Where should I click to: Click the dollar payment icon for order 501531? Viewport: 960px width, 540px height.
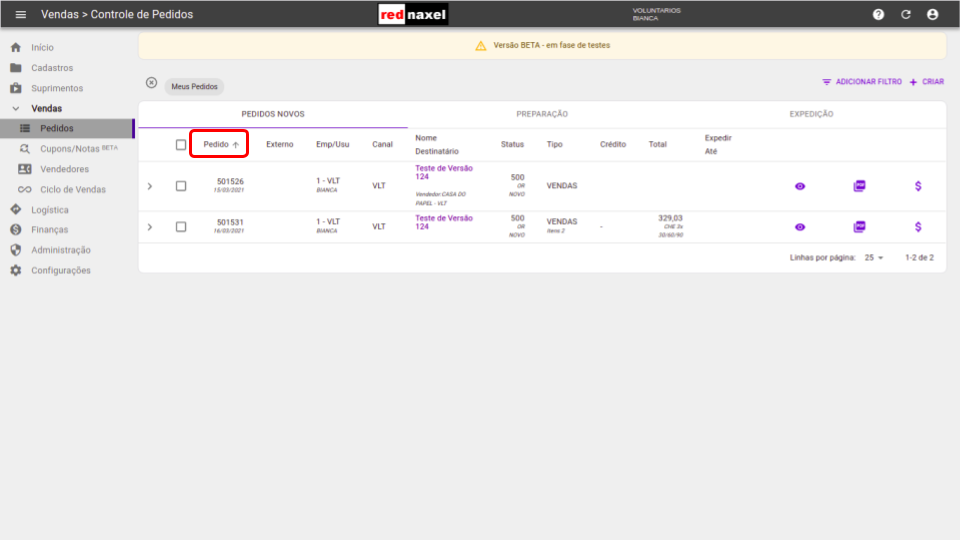(918, 227)
